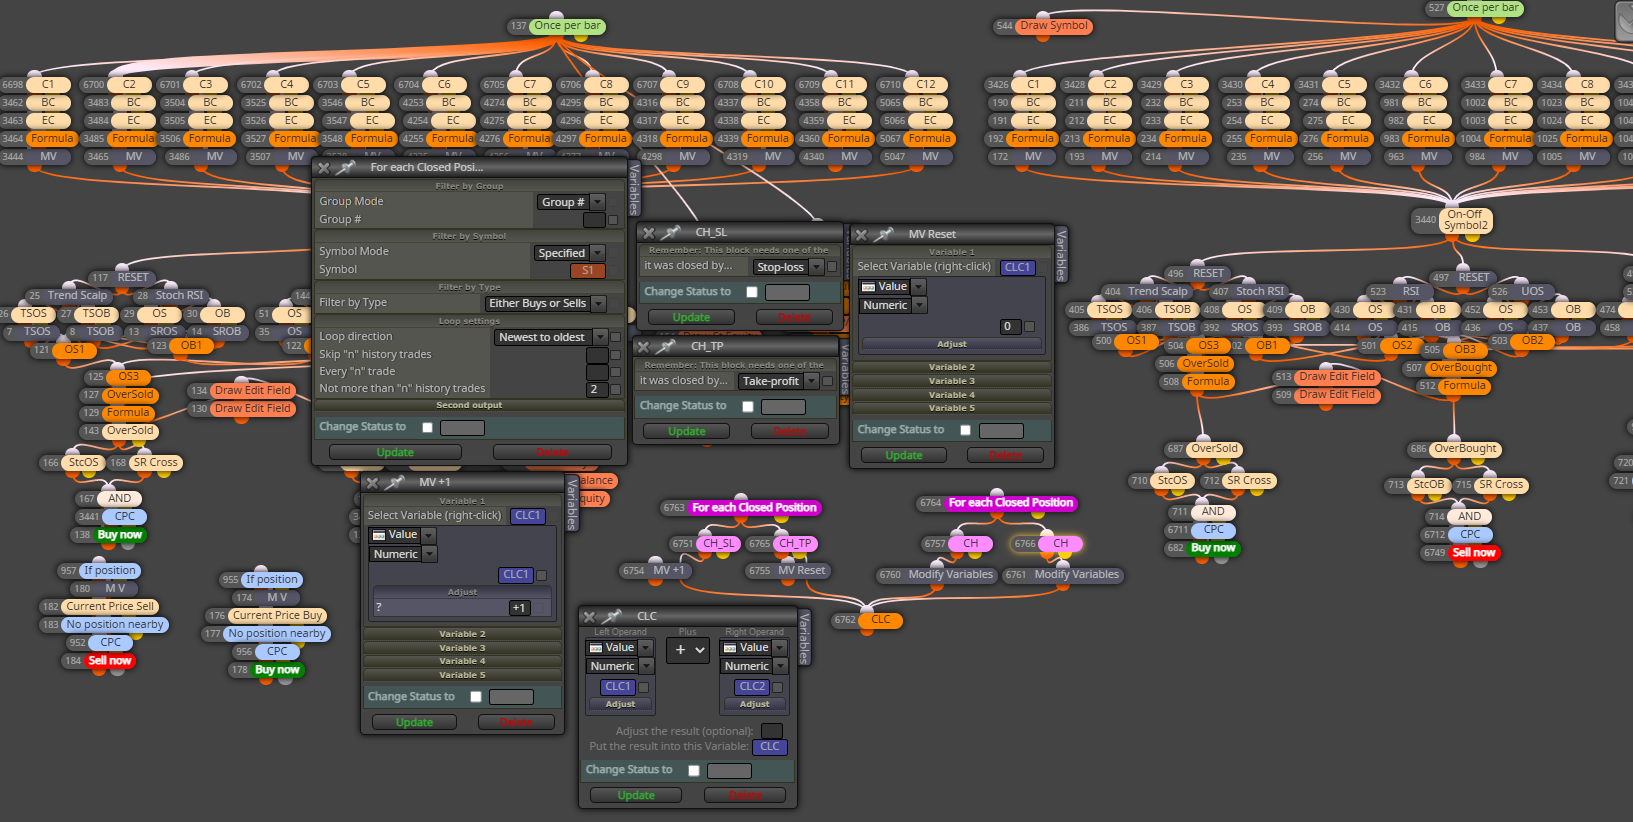Click Adjust under CLC left operand
The width and height of the screenshot is (1633, 822).
(620, 704)
